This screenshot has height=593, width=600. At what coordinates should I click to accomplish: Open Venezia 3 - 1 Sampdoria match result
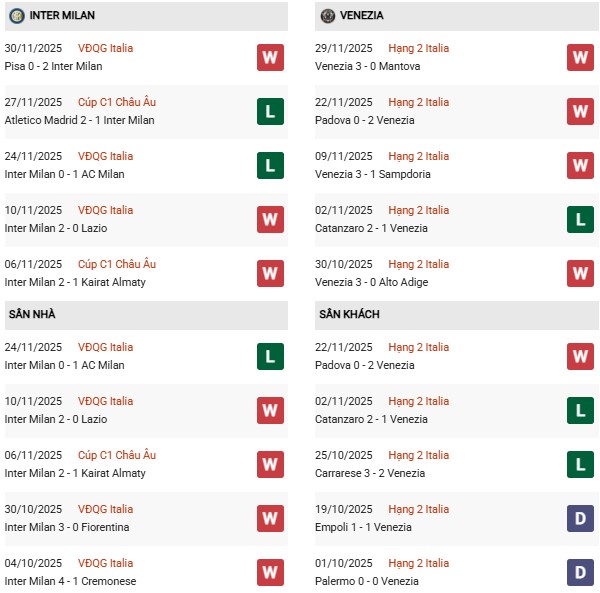click(x=373, y=175)
